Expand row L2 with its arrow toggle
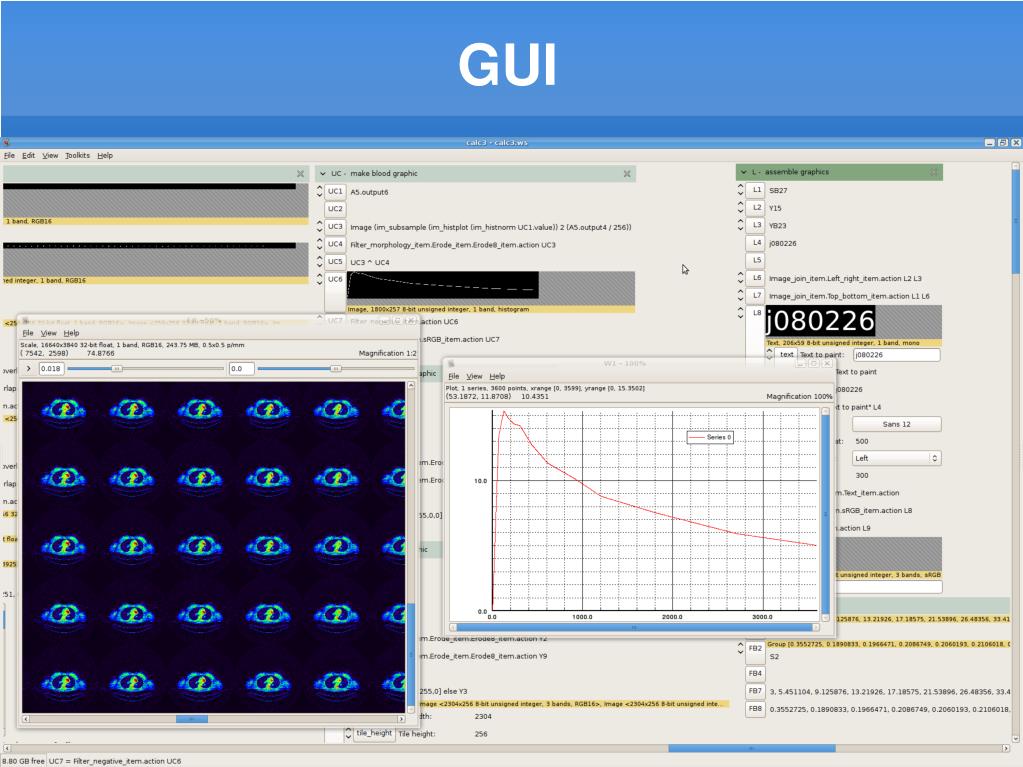The image size is (1023, 767). click(741, 207)
